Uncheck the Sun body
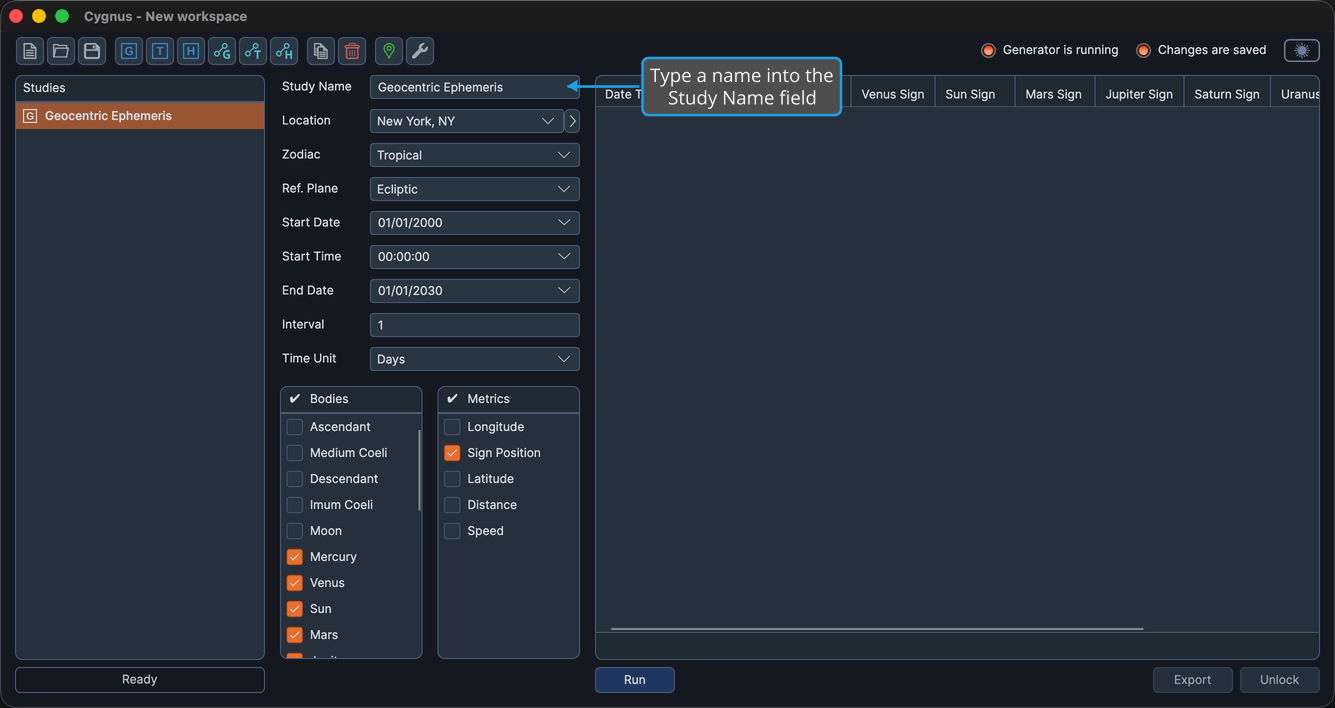This screenshot has width=1335, height=708. (295, 609)
